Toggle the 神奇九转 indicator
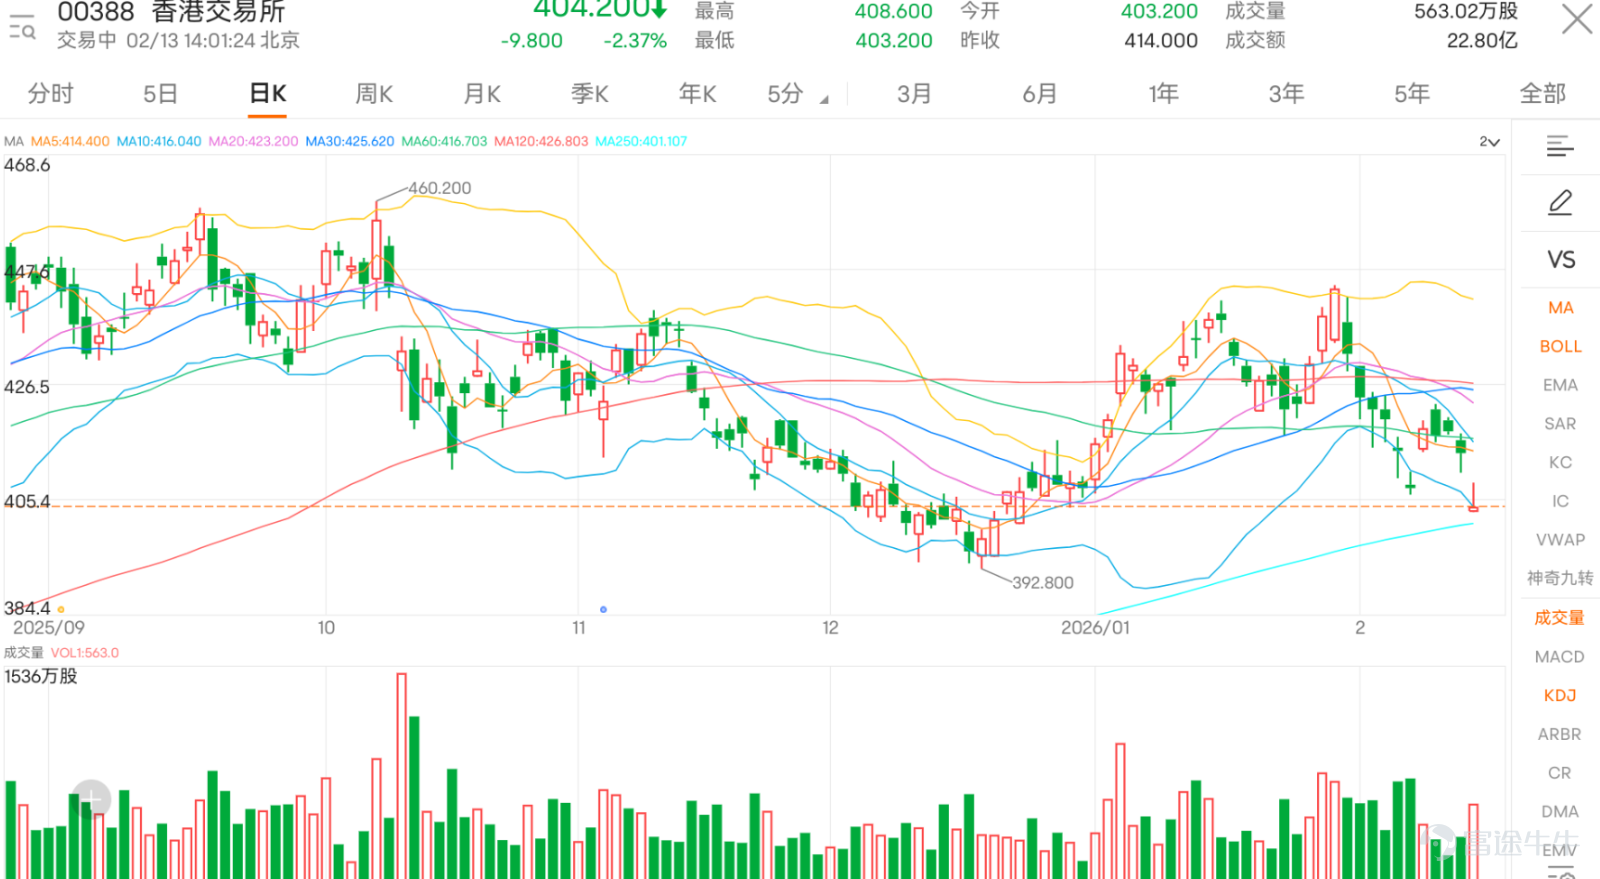Screen dimensions: 1600x879 [x=1561, y=578]
